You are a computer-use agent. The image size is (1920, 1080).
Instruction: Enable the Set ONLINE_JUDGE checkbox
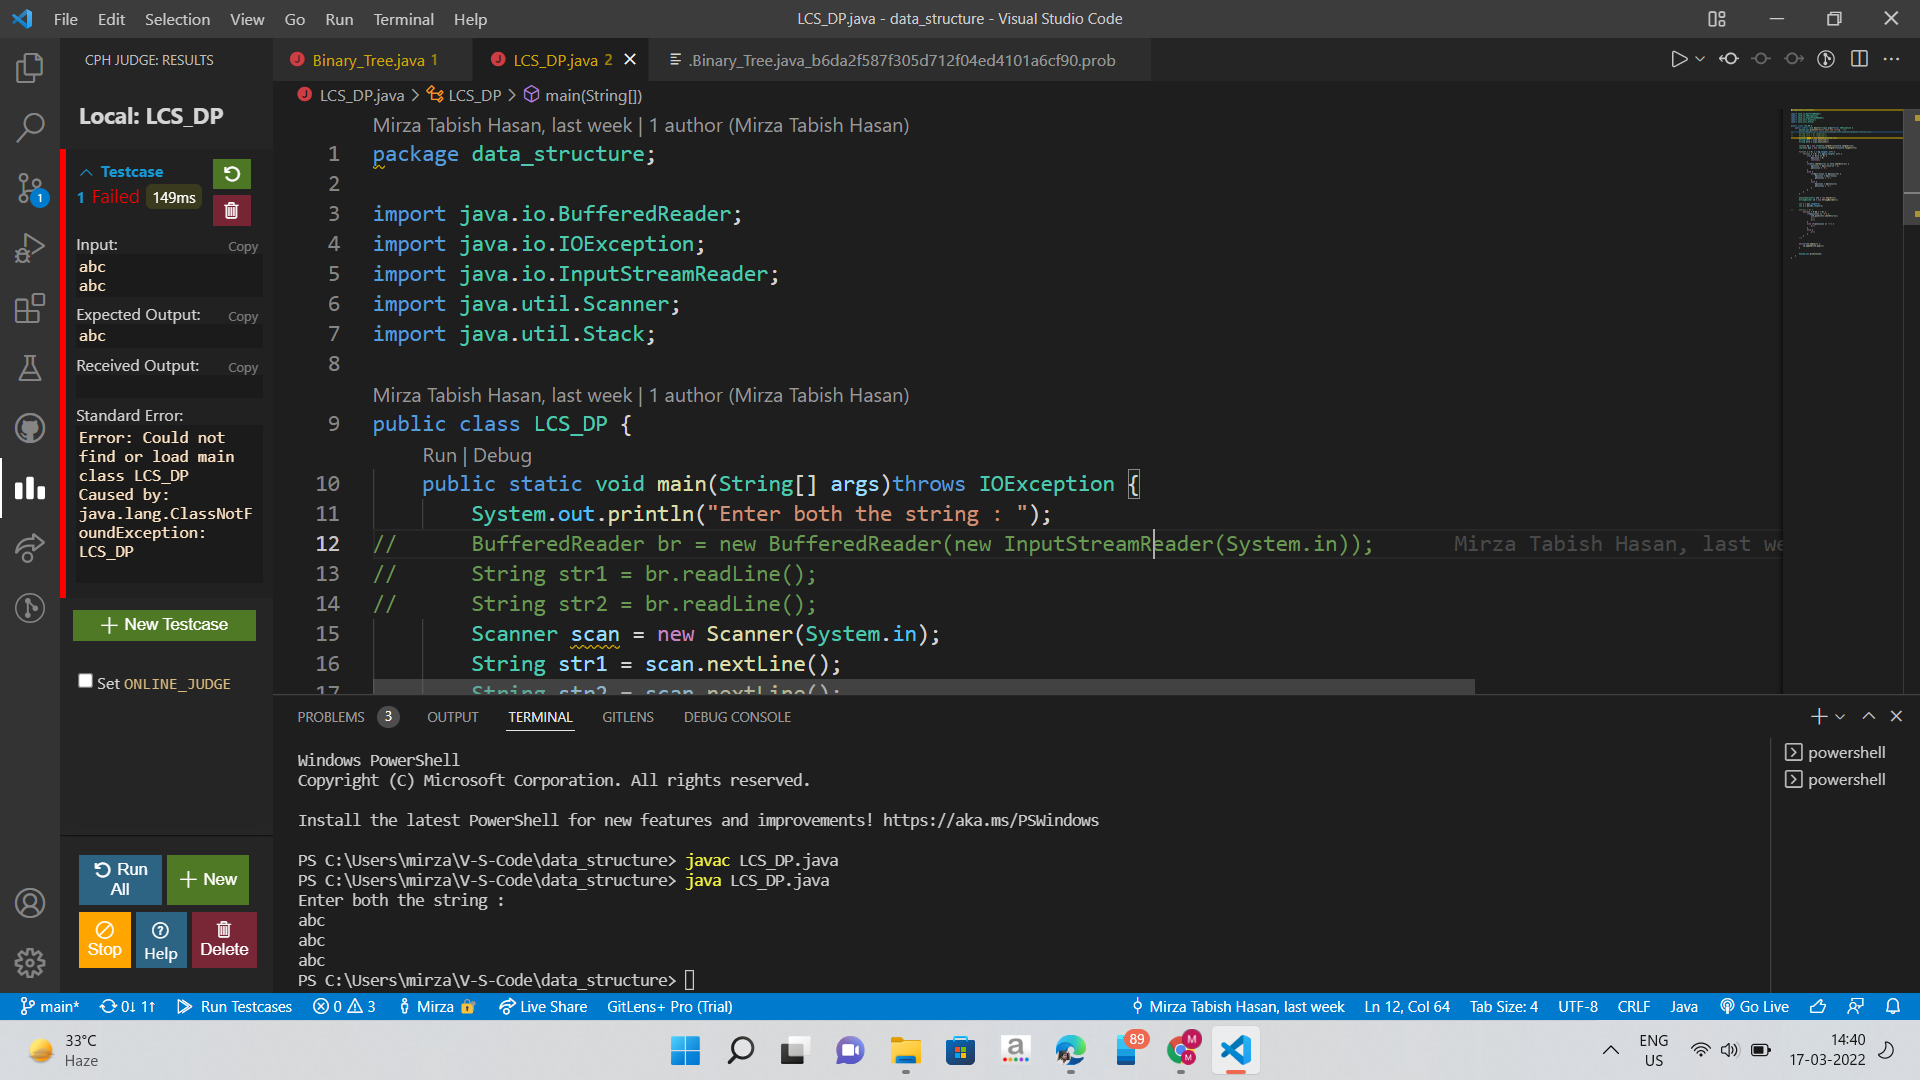(86, 679)
